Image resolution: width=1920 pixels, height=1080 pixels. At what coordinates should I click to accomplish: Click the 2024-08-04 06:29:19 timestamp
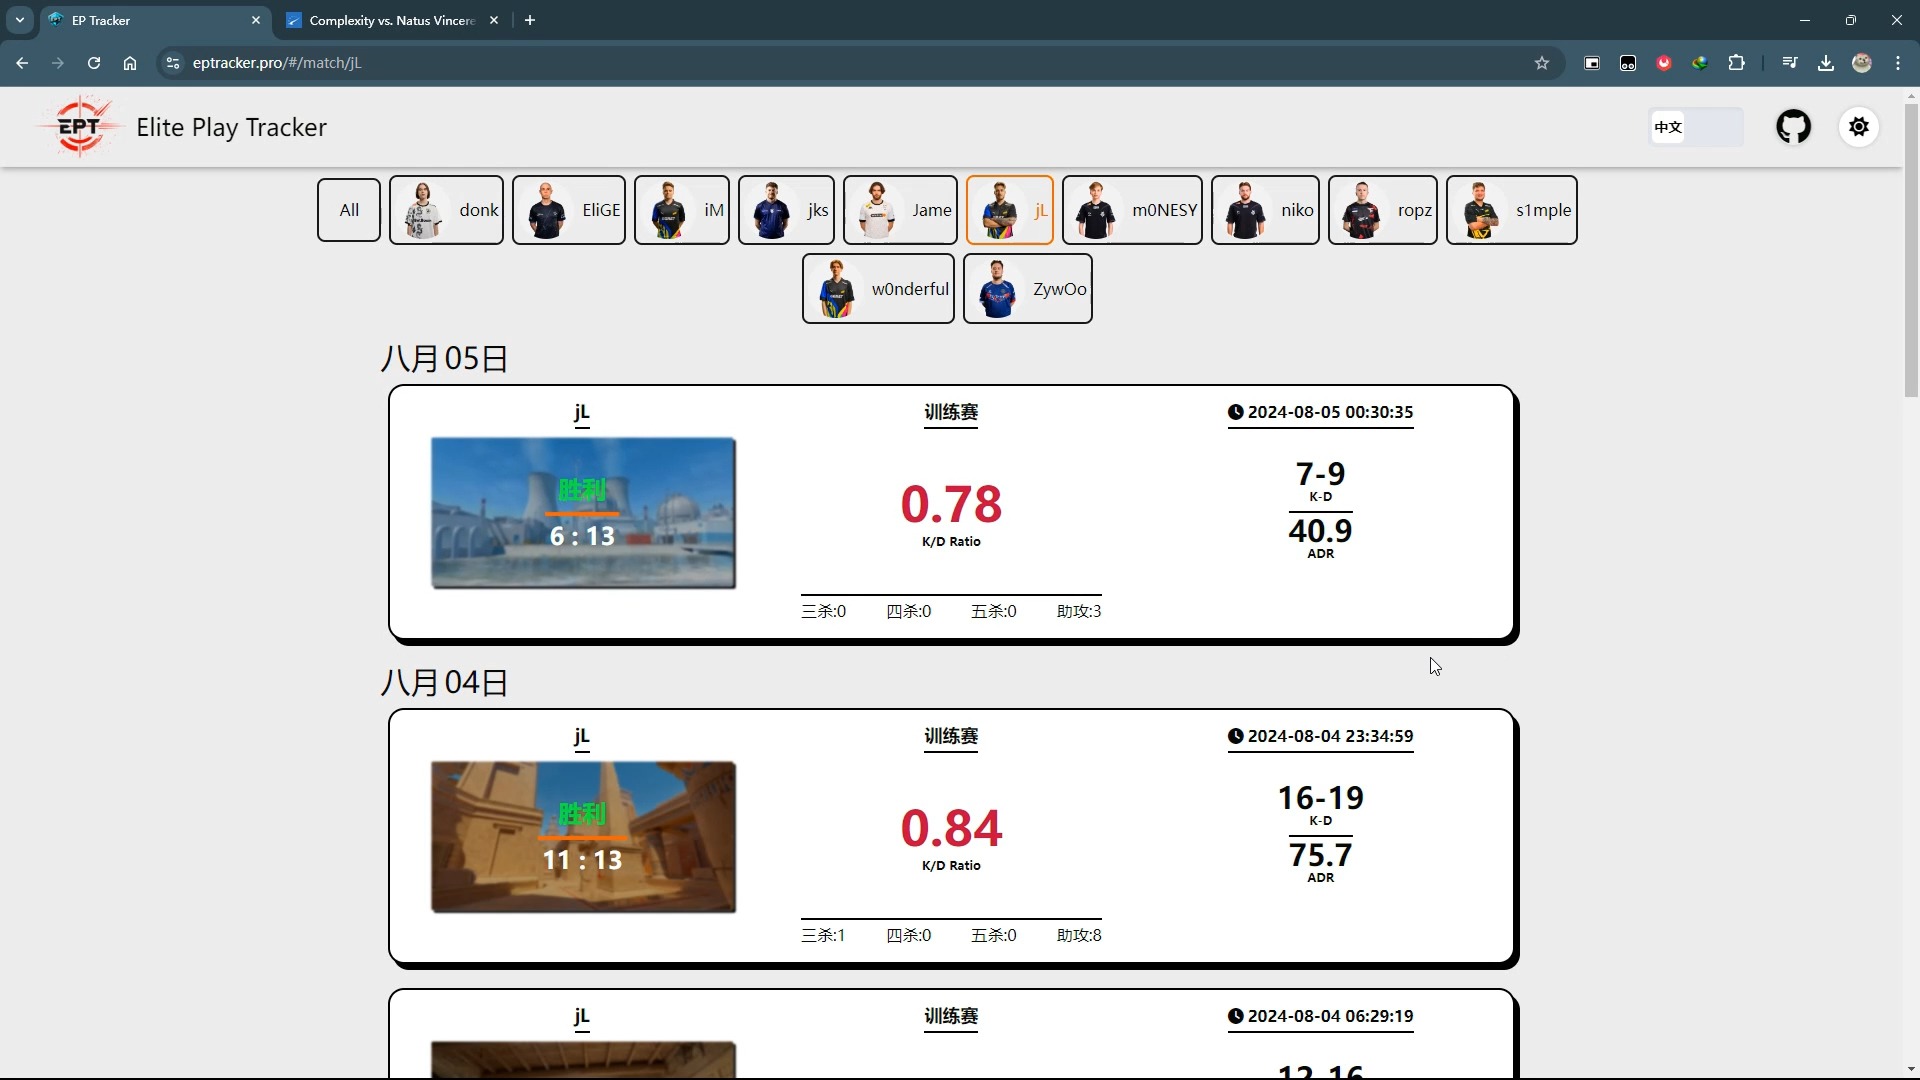1320,1016
